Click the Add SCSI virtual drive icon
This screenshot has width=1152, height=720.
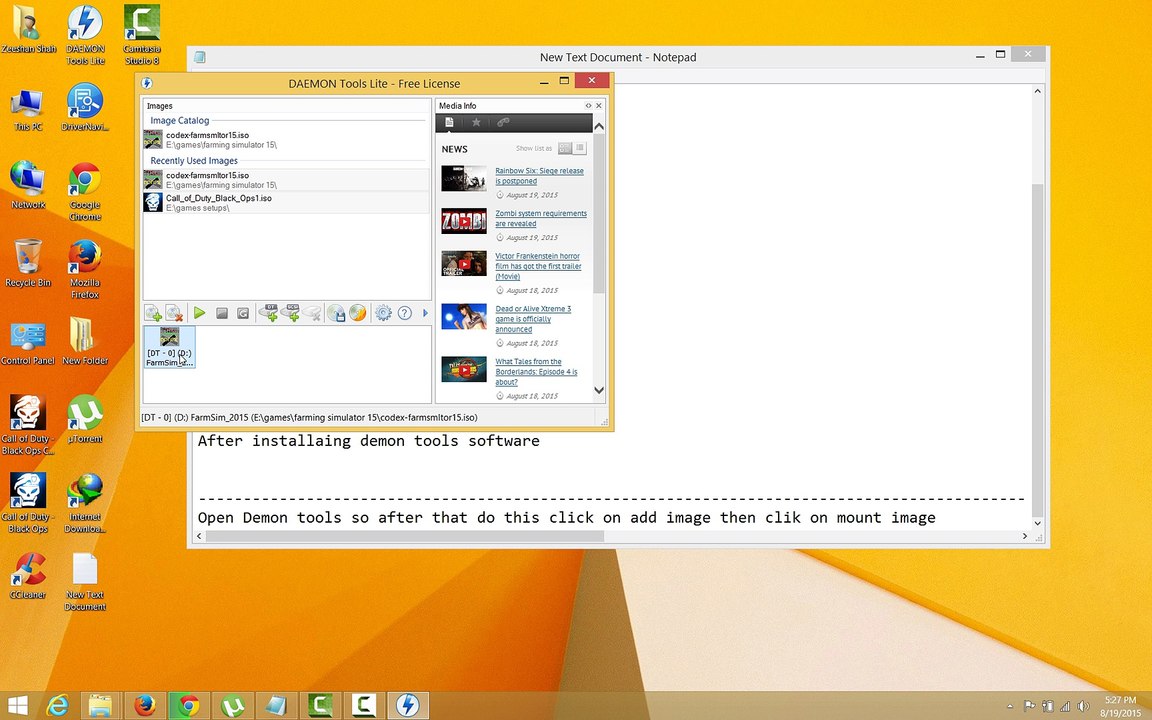[290, 314]
